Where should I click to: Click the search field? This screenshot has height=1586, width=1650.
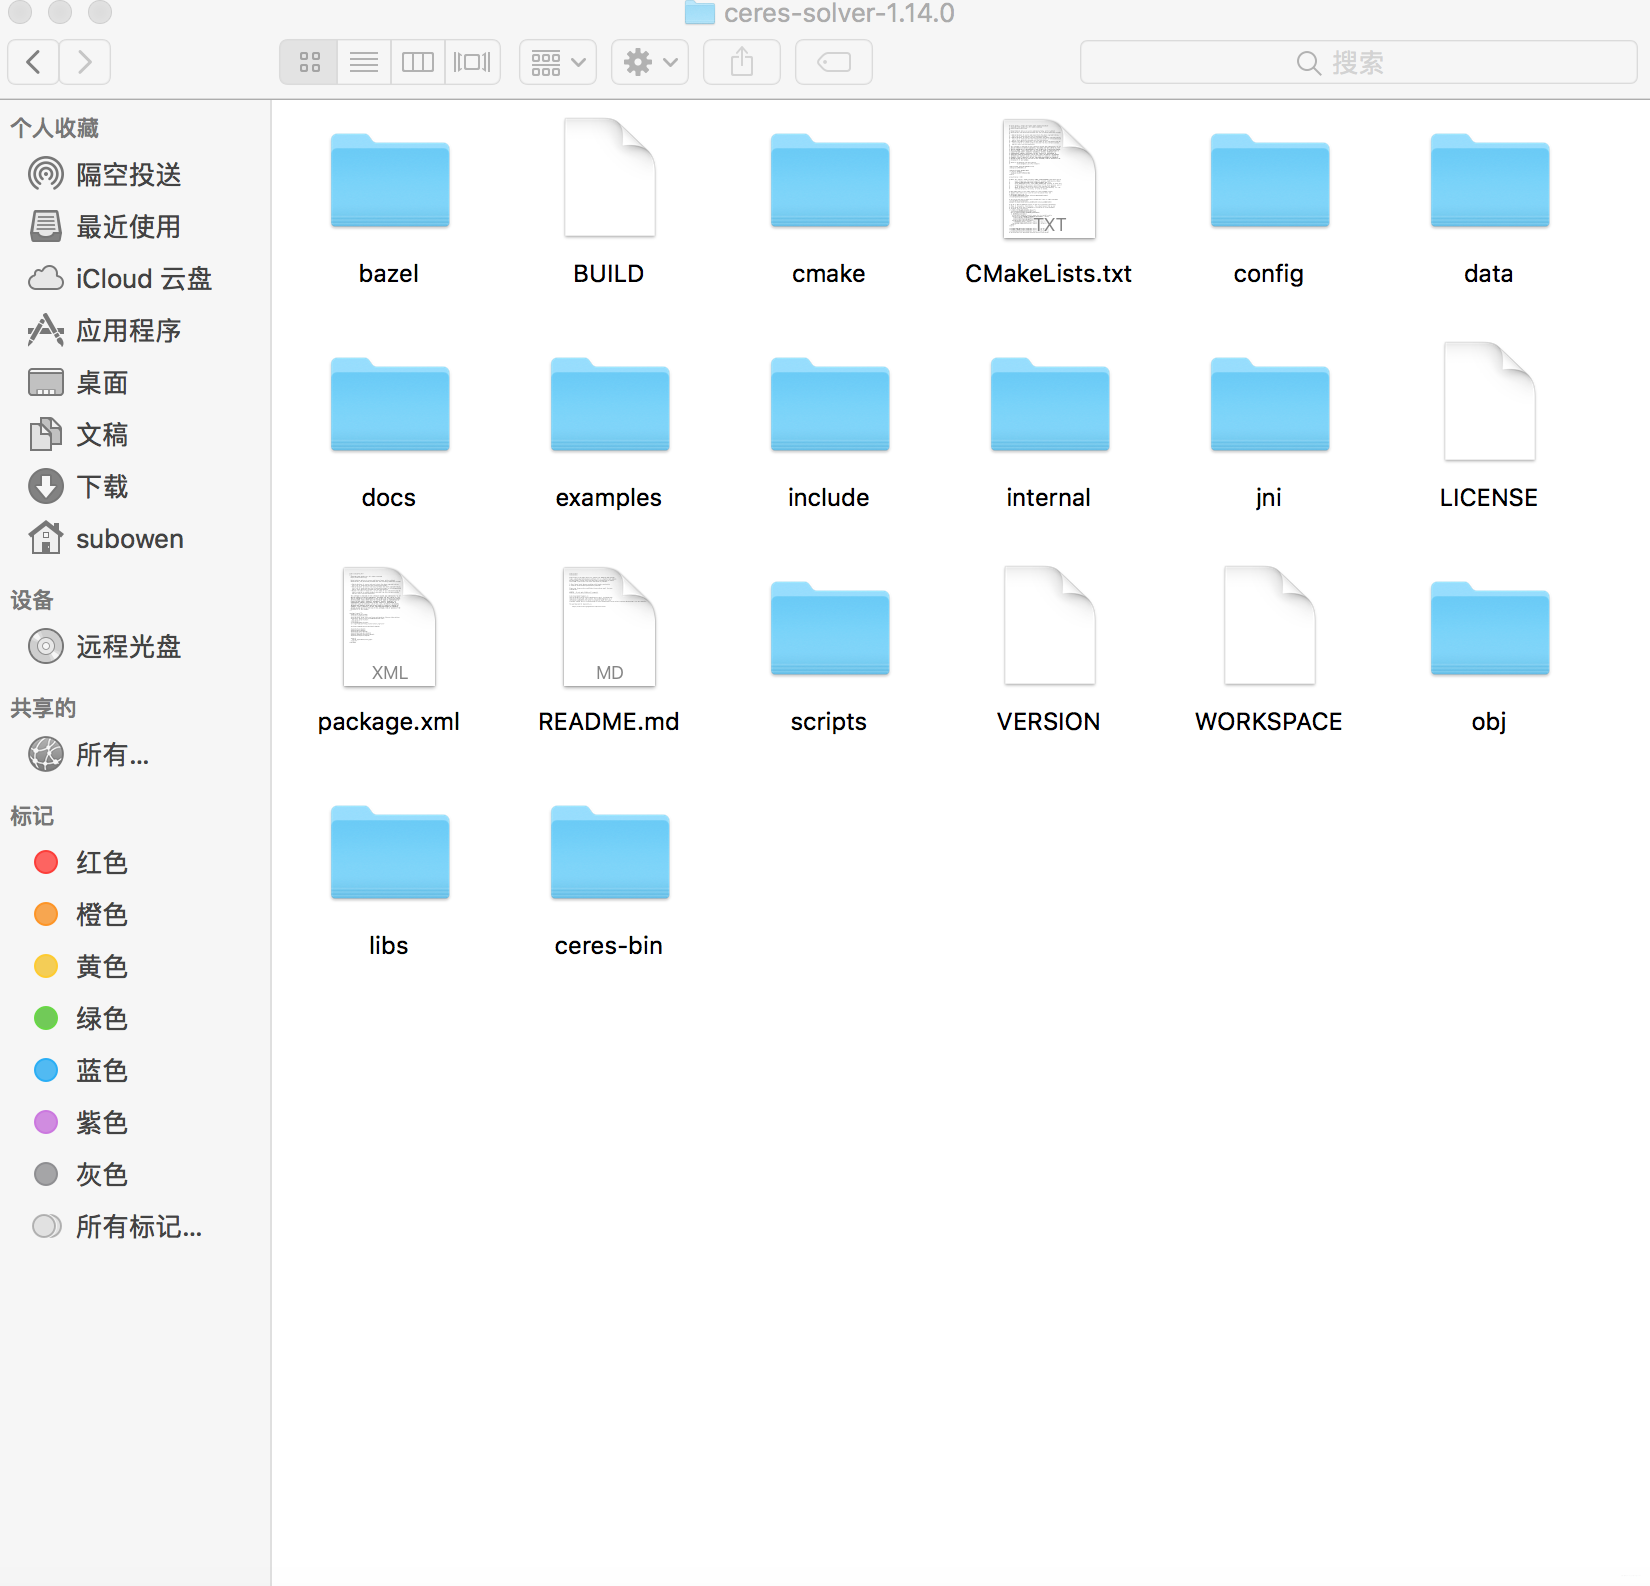pos(1358,62)
